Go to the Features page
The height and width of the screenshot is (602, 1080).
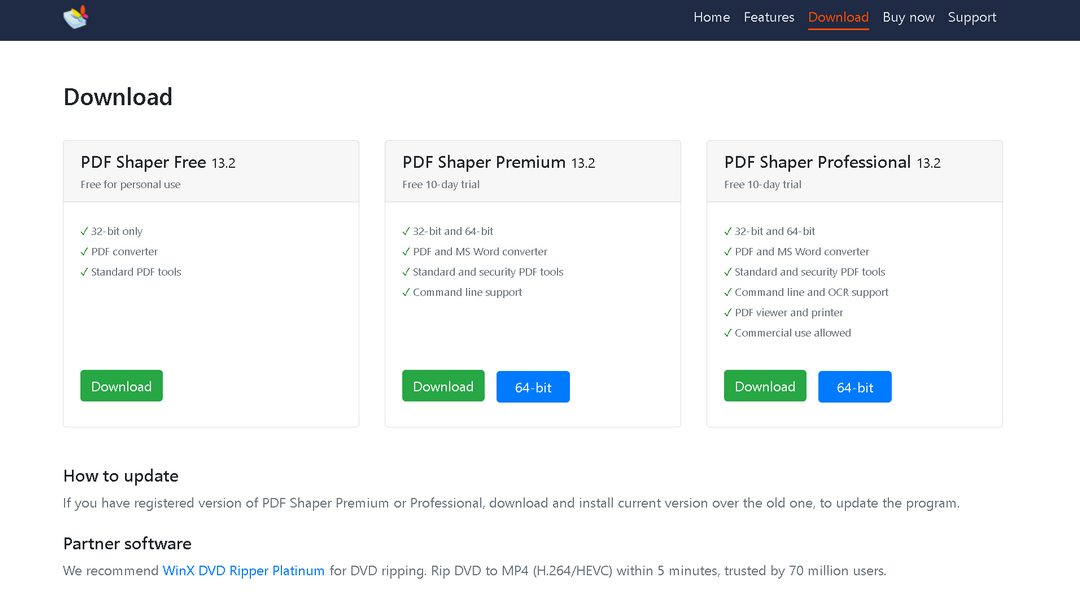[769, 17]
